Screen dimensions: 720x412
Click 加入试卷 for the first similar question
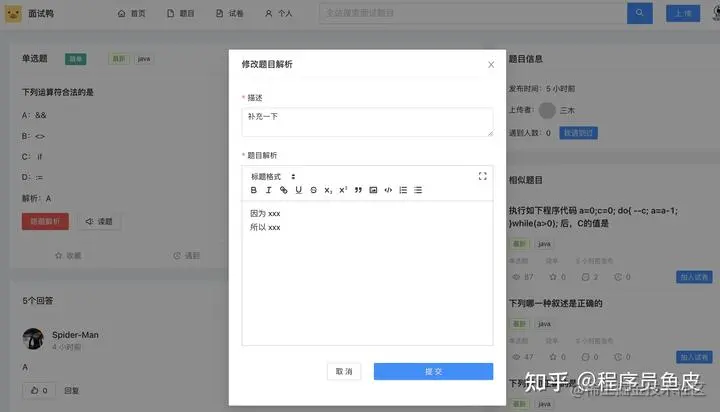694,277
